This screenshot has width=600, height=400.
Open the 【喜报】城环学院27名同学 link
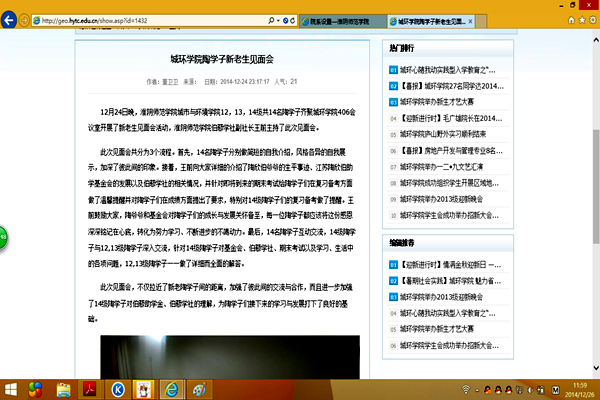click(x=447, y=86)
